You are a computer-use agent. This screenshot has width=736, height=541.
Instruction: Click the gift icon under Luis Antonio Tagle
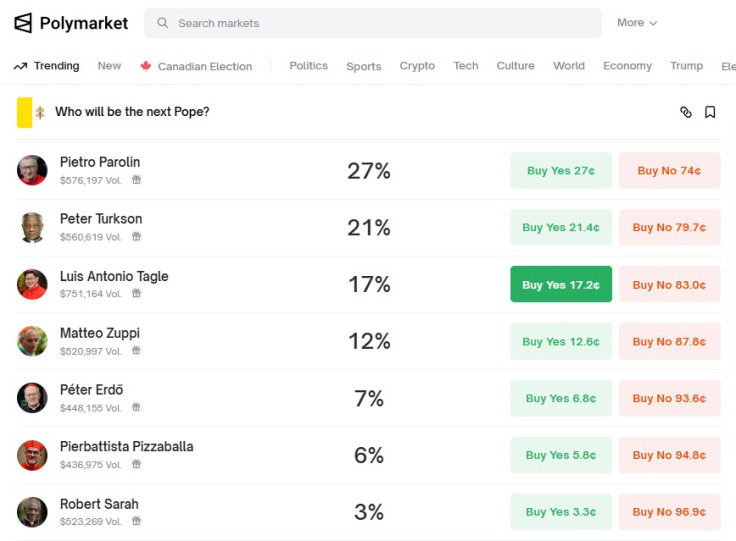click(x=136, y=293)
